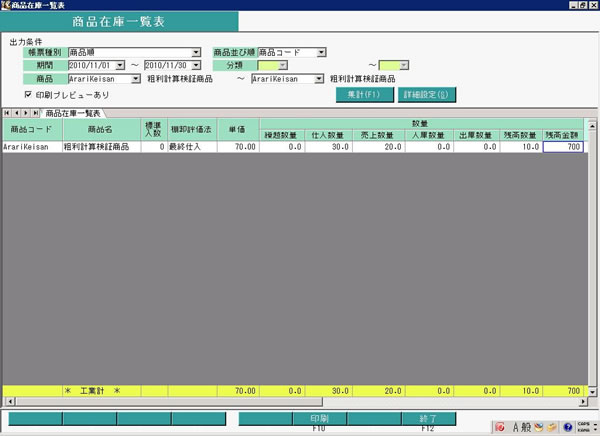Open the 商品並び順 dropdown
This screenshot has height=436, width=600.
coord(321,52)
